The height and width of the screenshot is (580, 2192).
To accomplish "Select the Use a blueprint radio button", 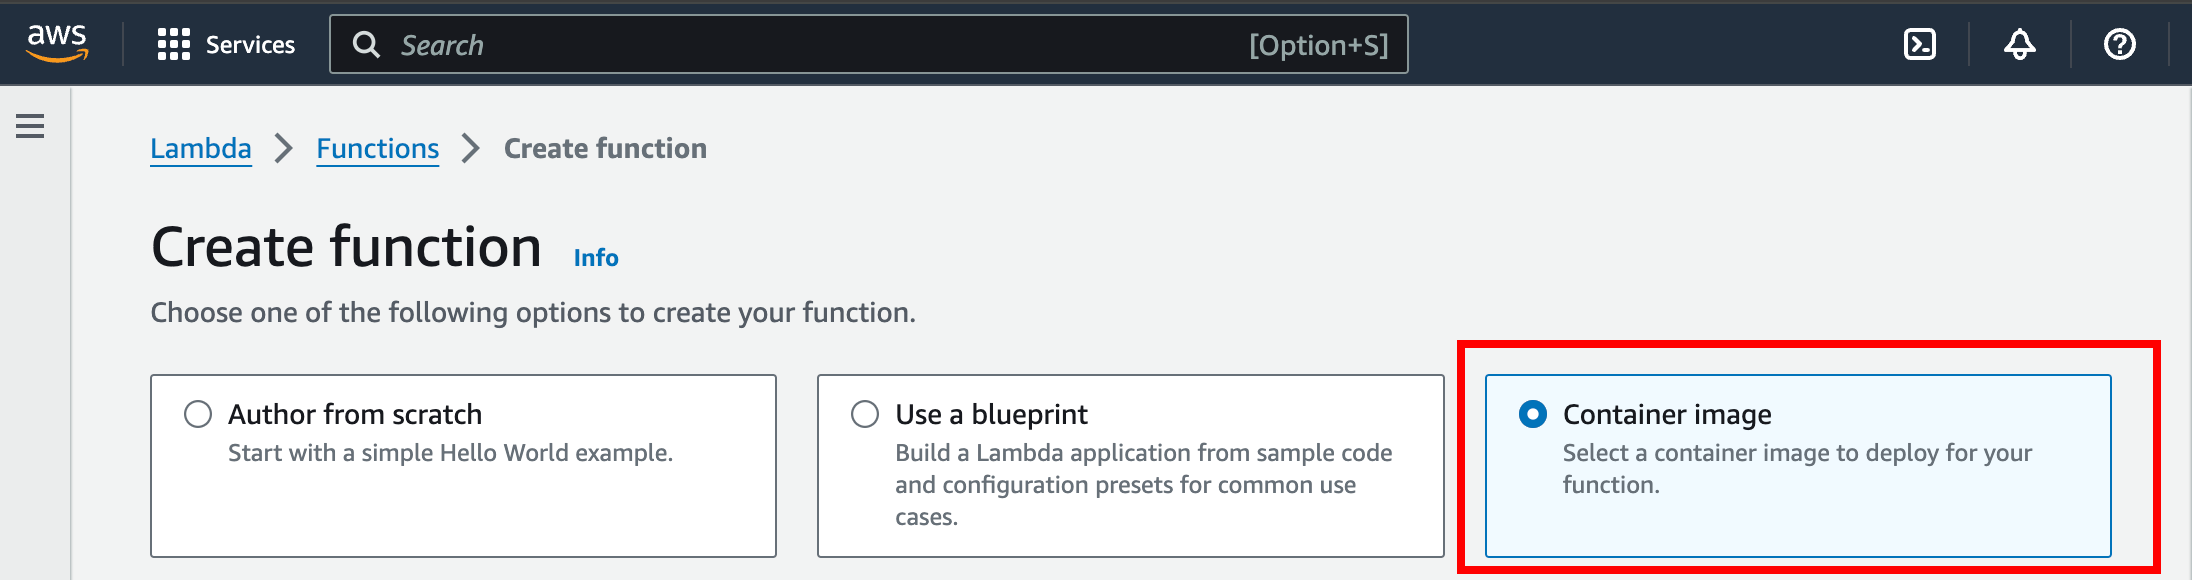I will (865, 414).
